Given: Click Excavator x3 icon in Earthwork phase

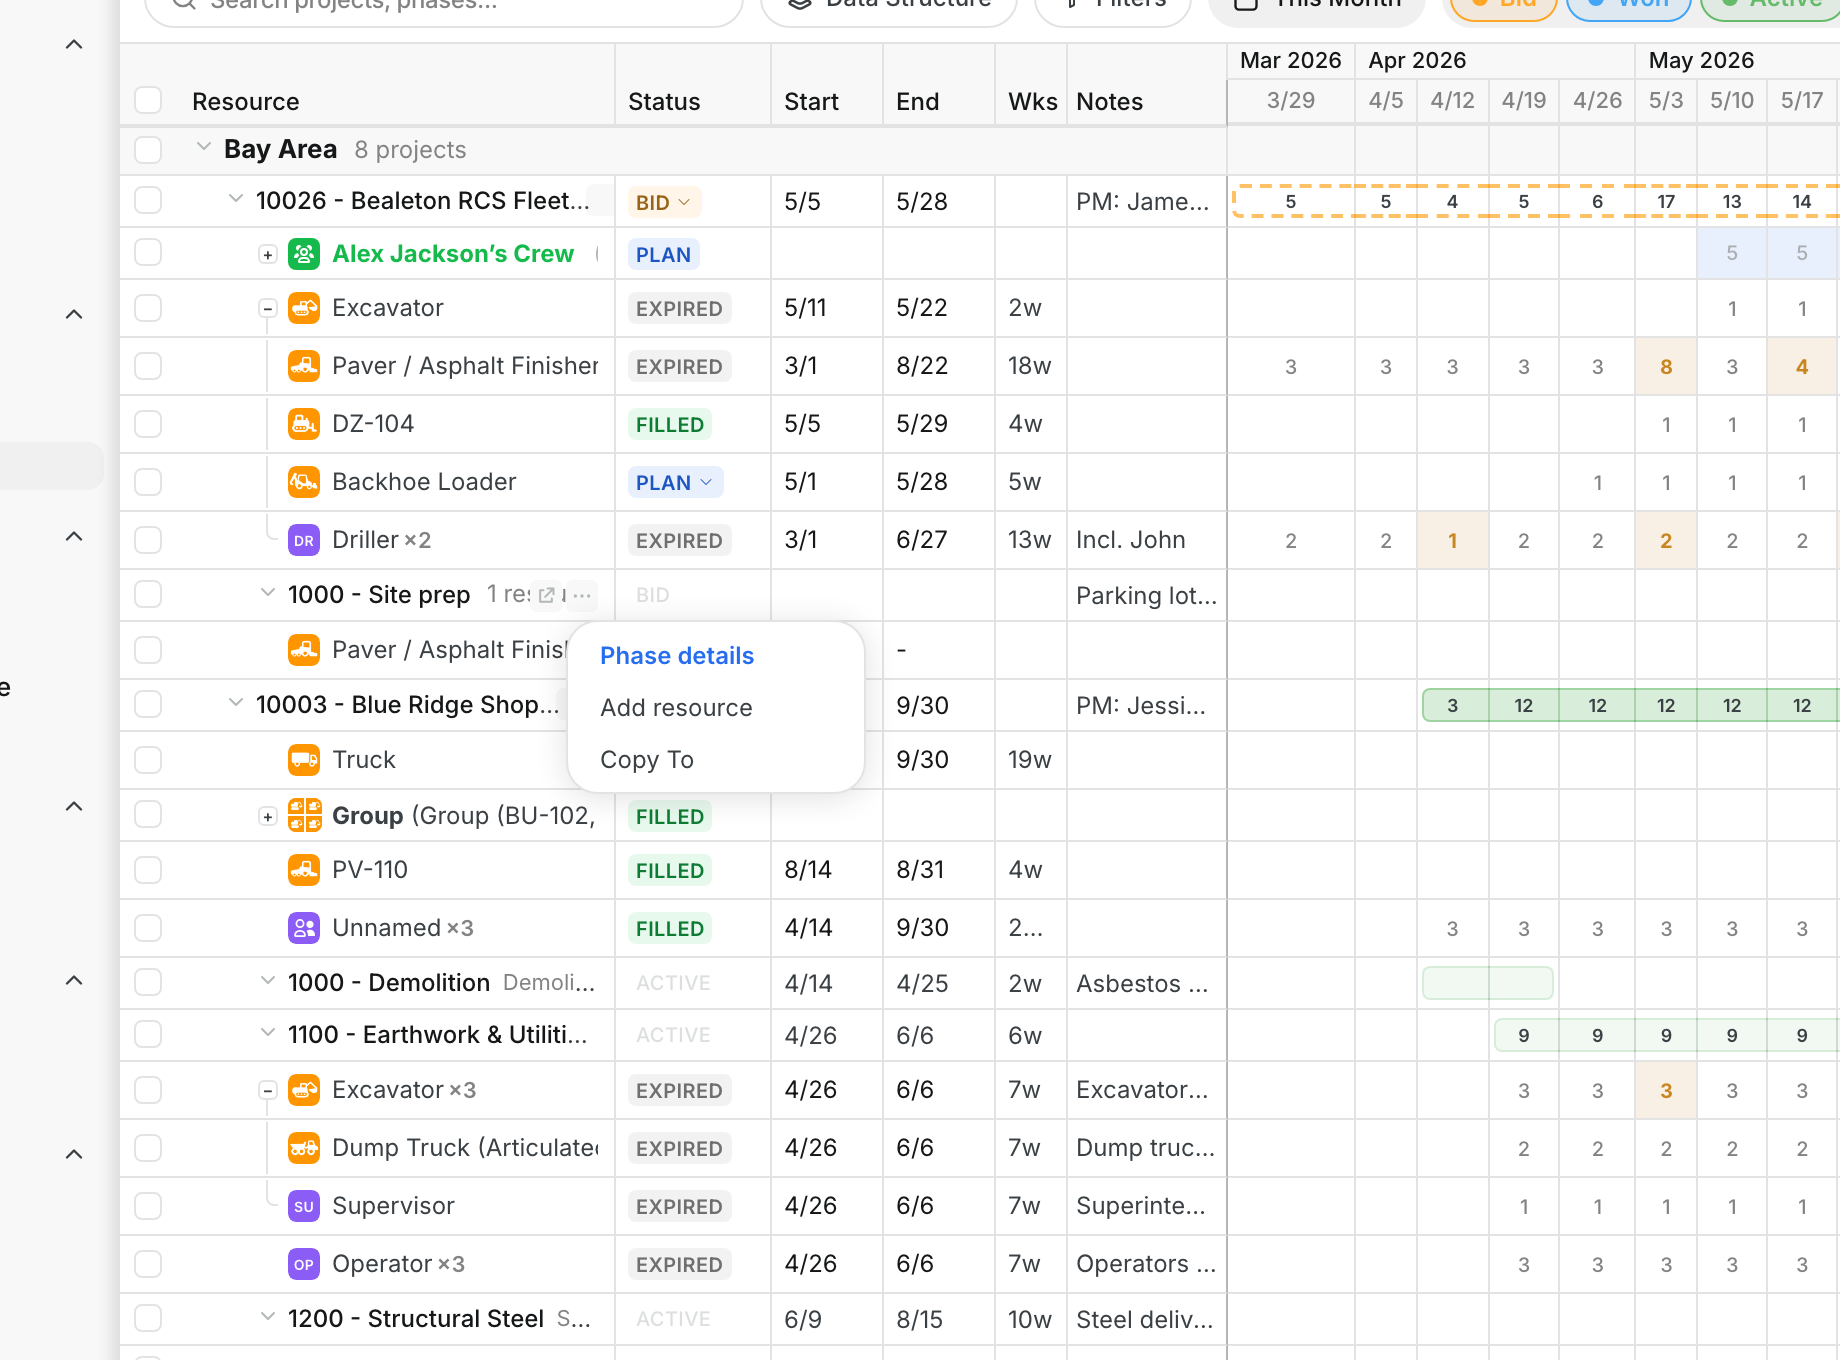Looking at the screenshot, I should coord(304,1090).
